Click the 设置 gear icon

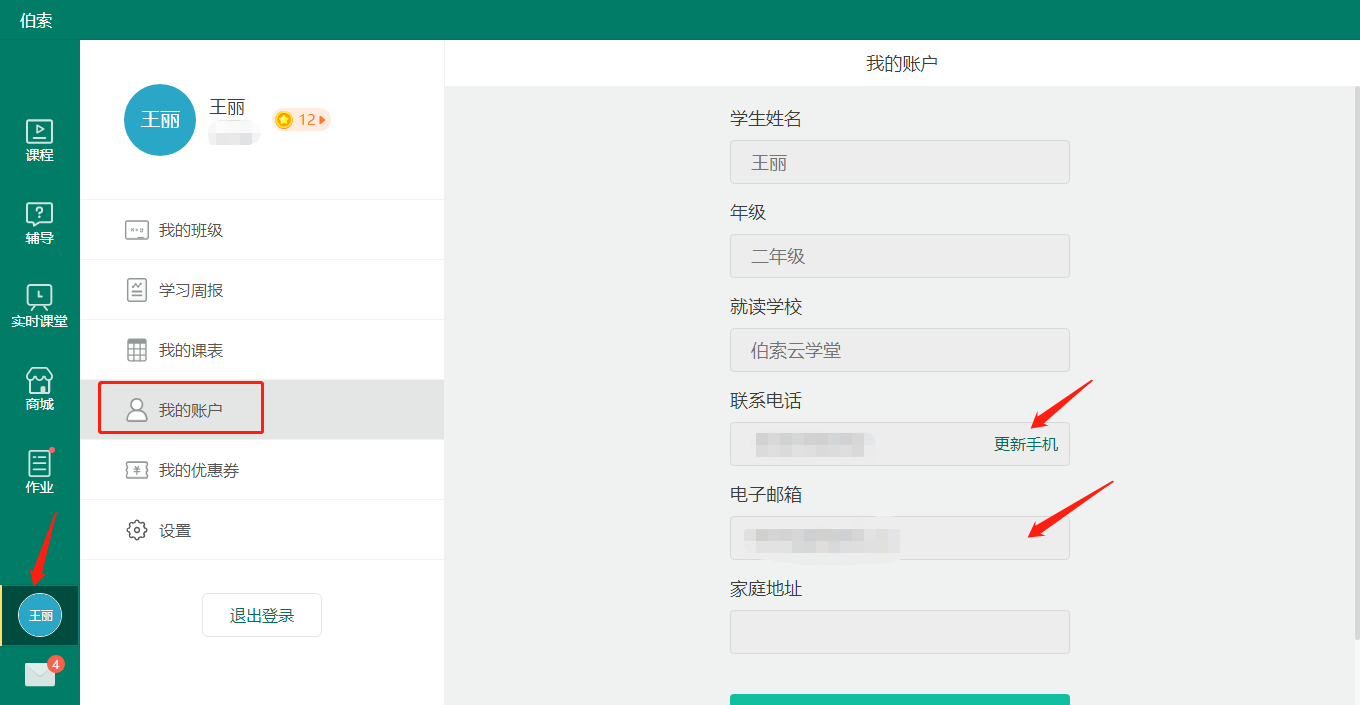coord(136,529)
